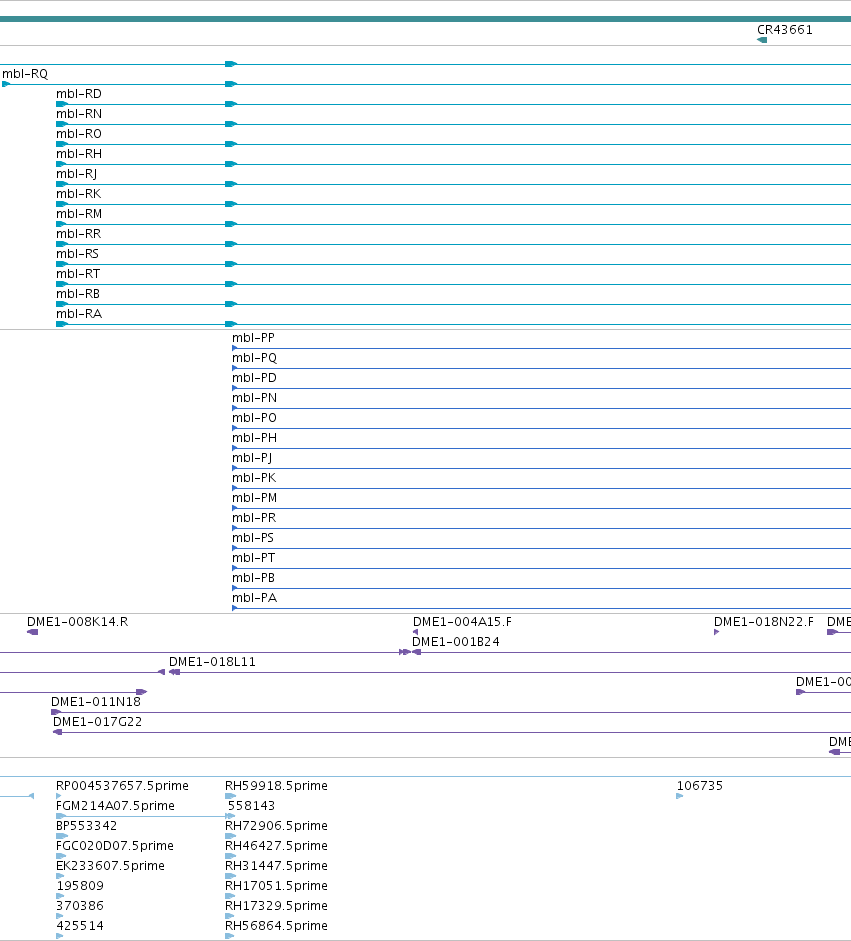Open the 425514 EST feature
Screen dimensions: 851x941
click(80, 926)
